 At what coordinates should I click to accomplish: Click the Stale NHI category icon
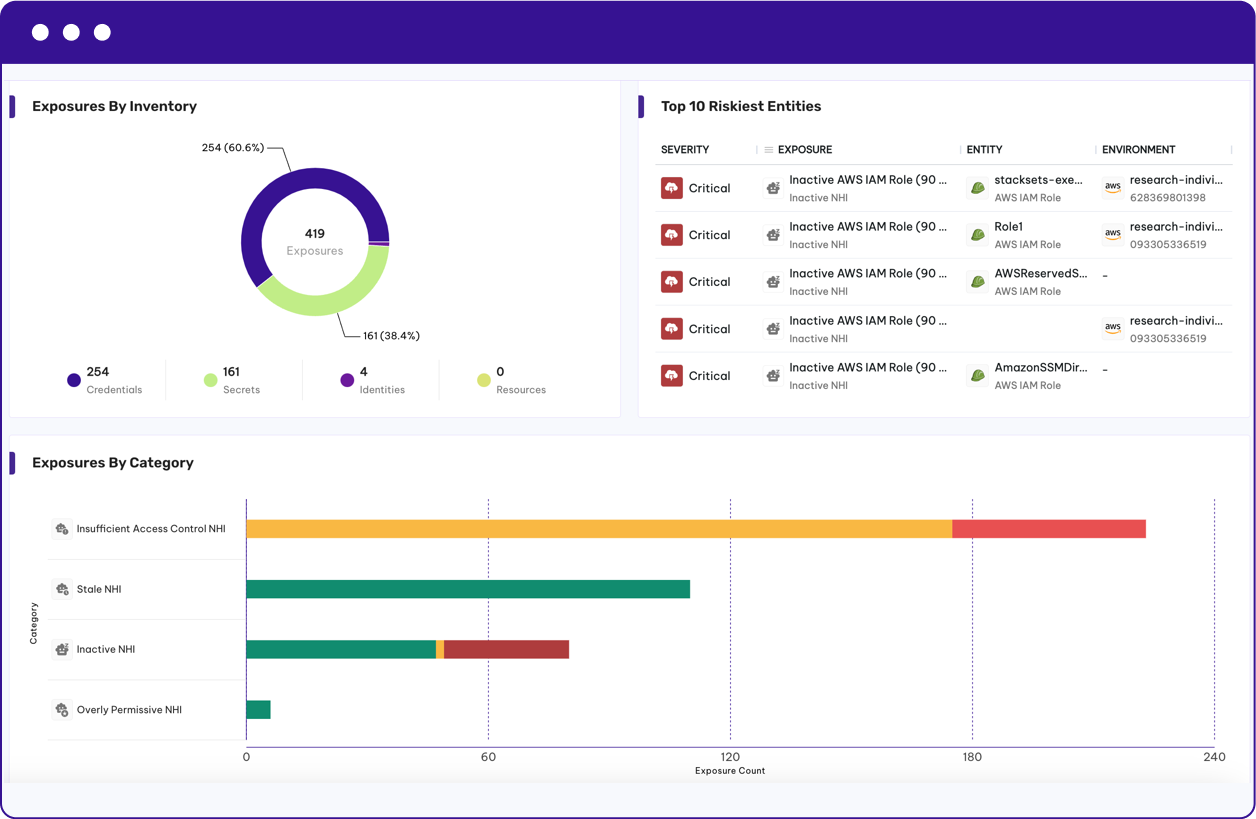tap(62, 589)
